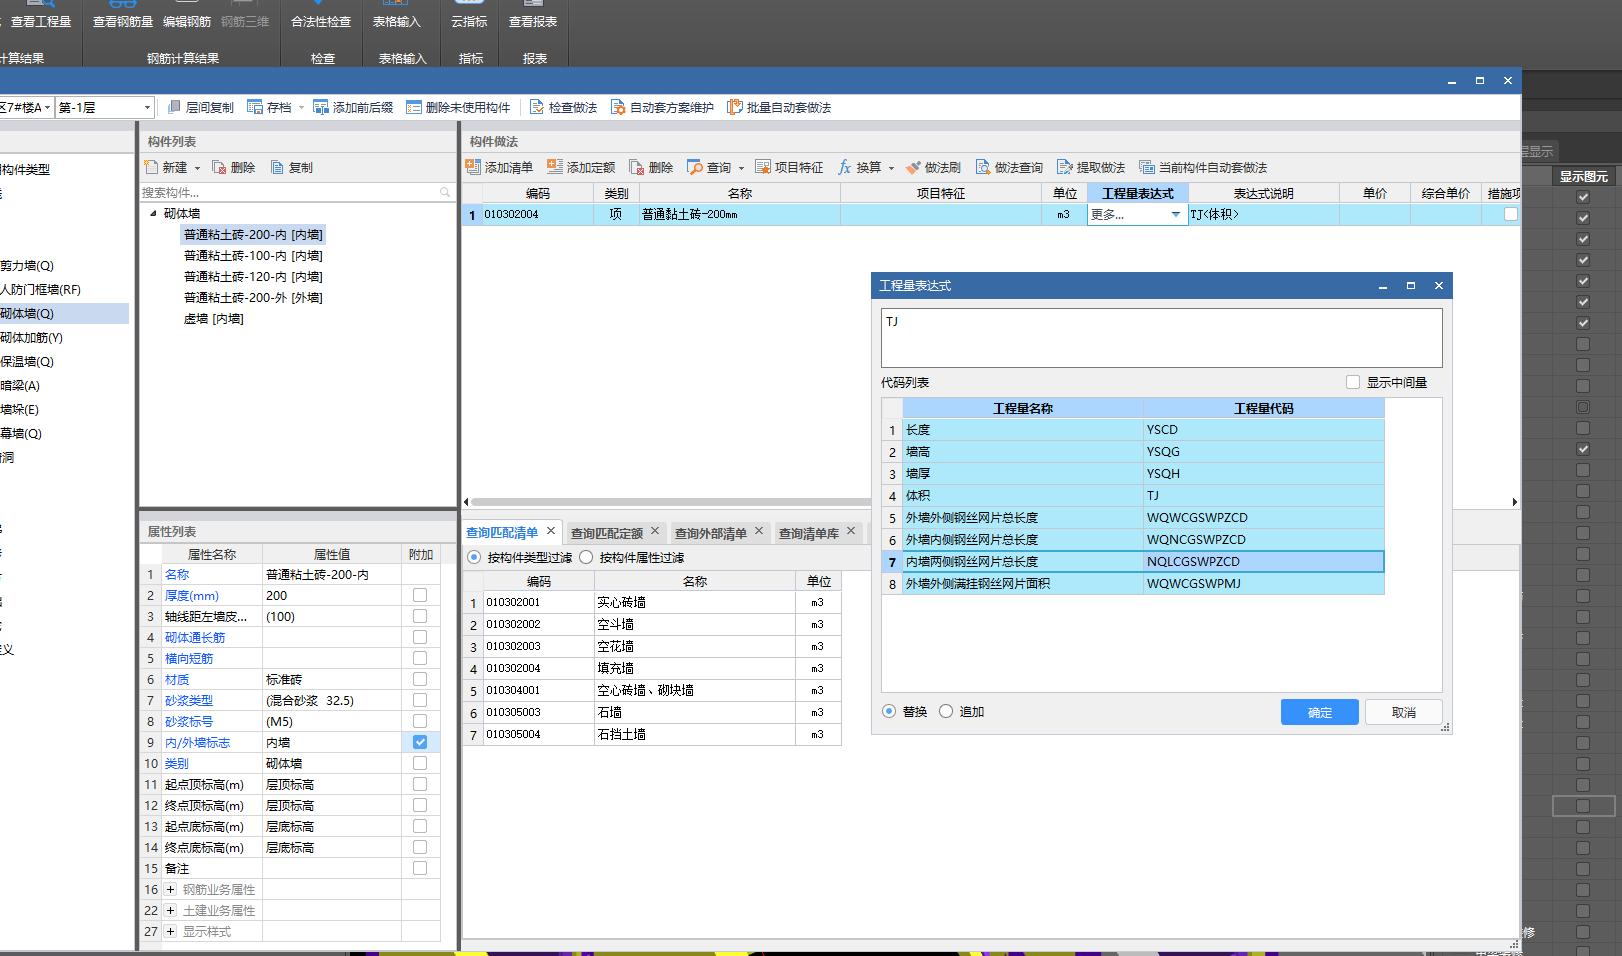Click 查看报表 in the top ribbon
Screen dimensions: 1622x956
533,21
